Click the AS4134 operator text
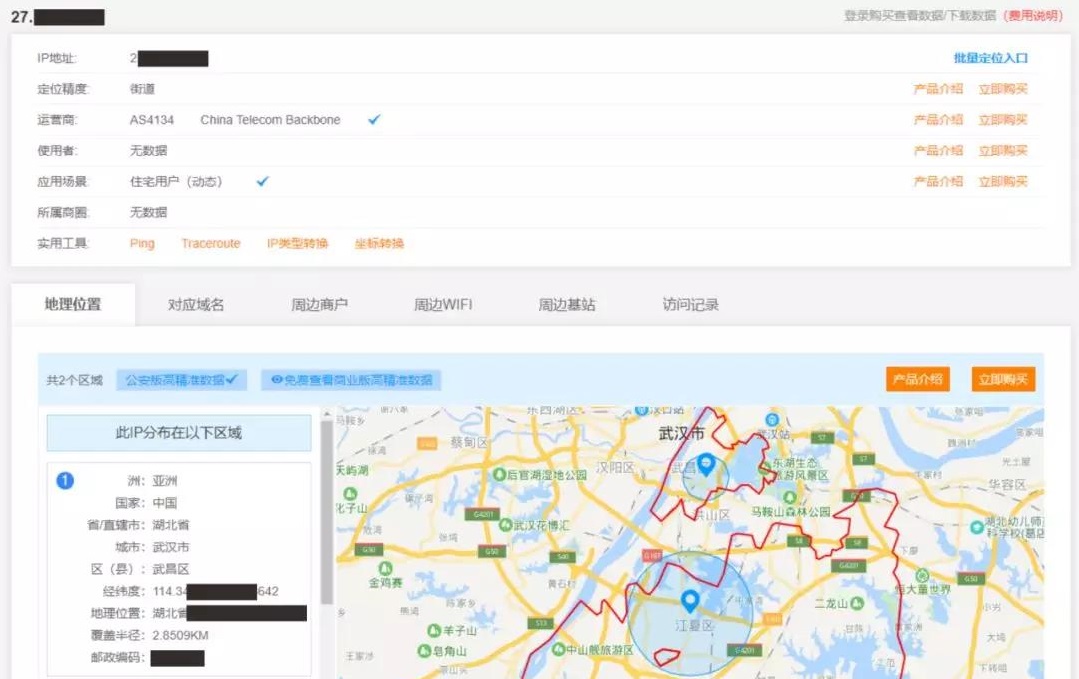 click(x=151, y=120)
